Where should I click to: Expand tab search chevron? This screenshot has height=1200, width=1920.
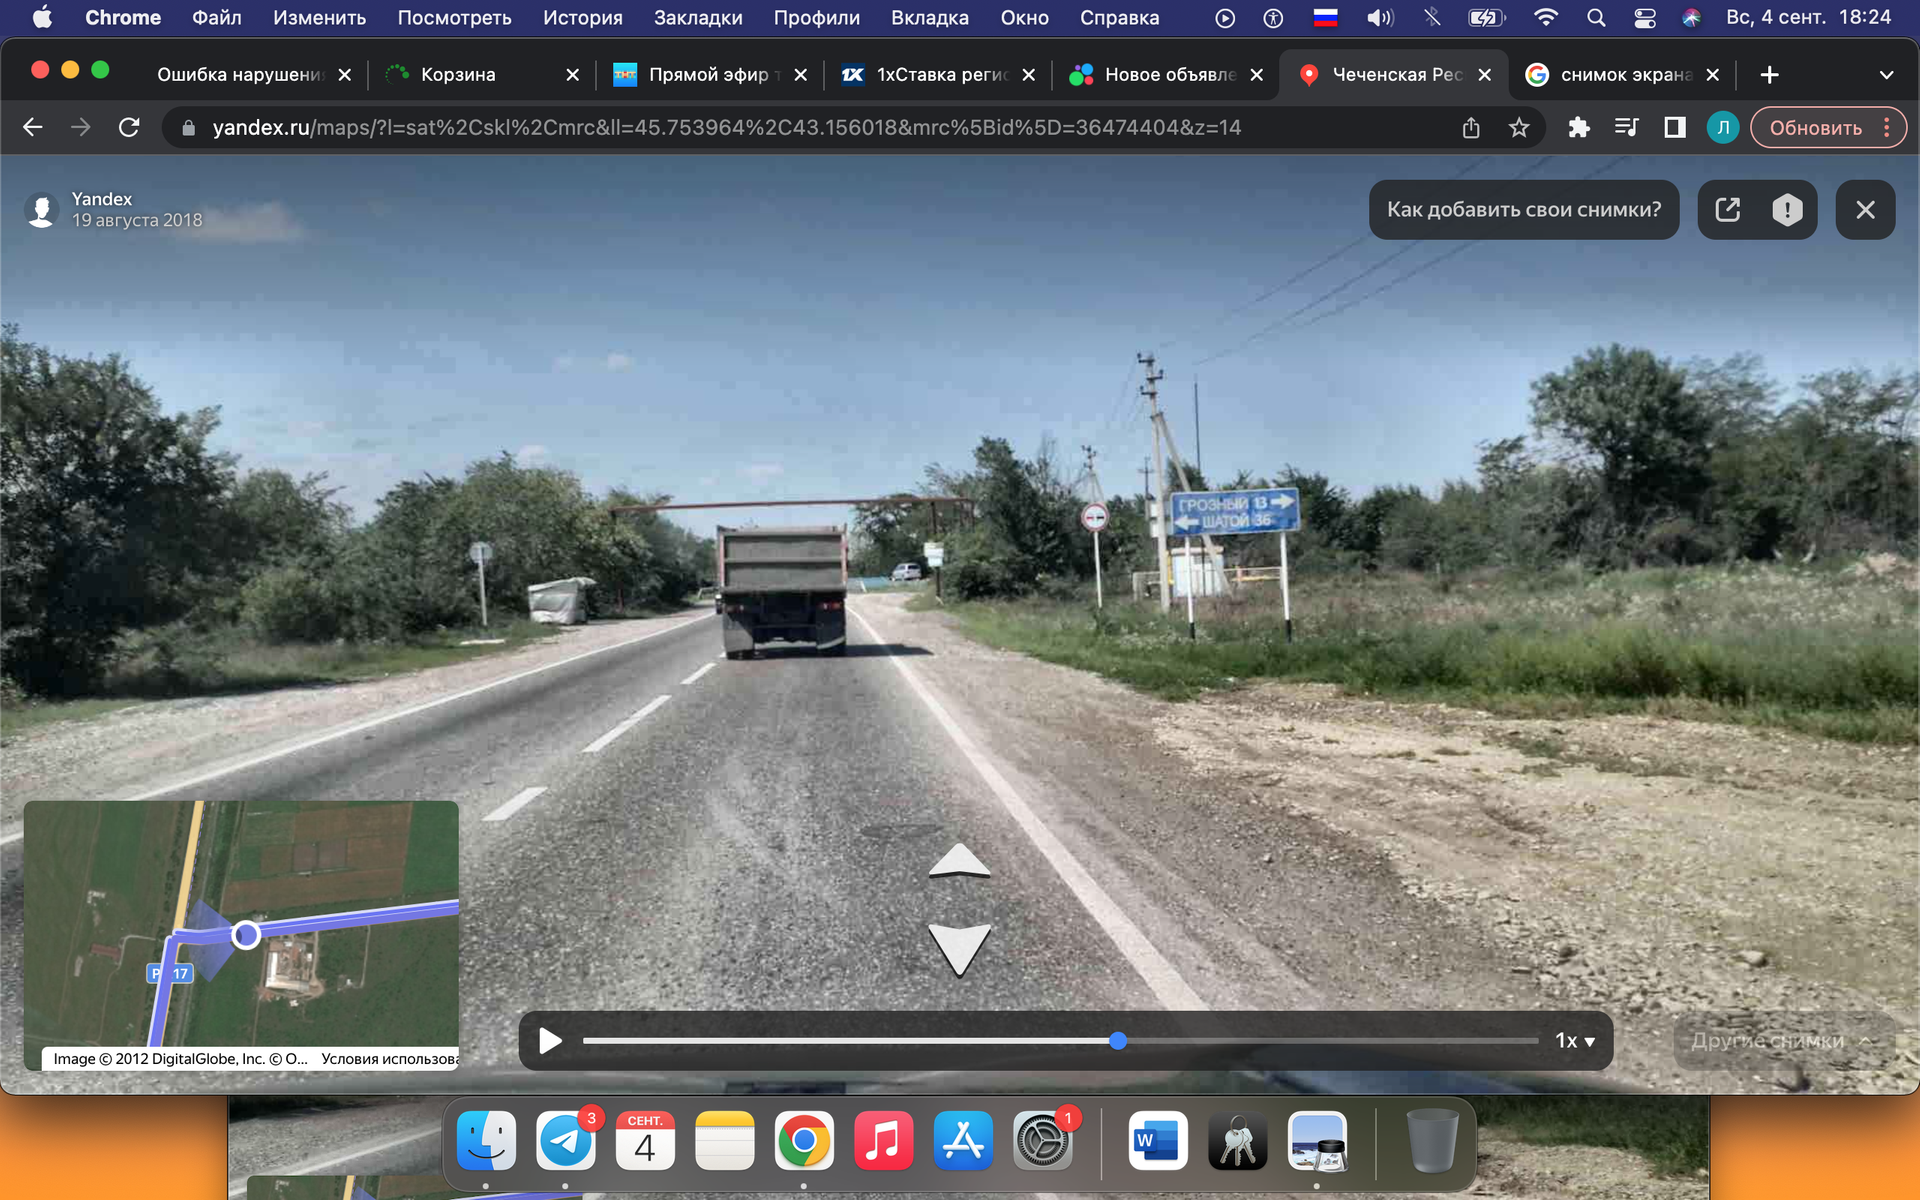[1886, 75]
